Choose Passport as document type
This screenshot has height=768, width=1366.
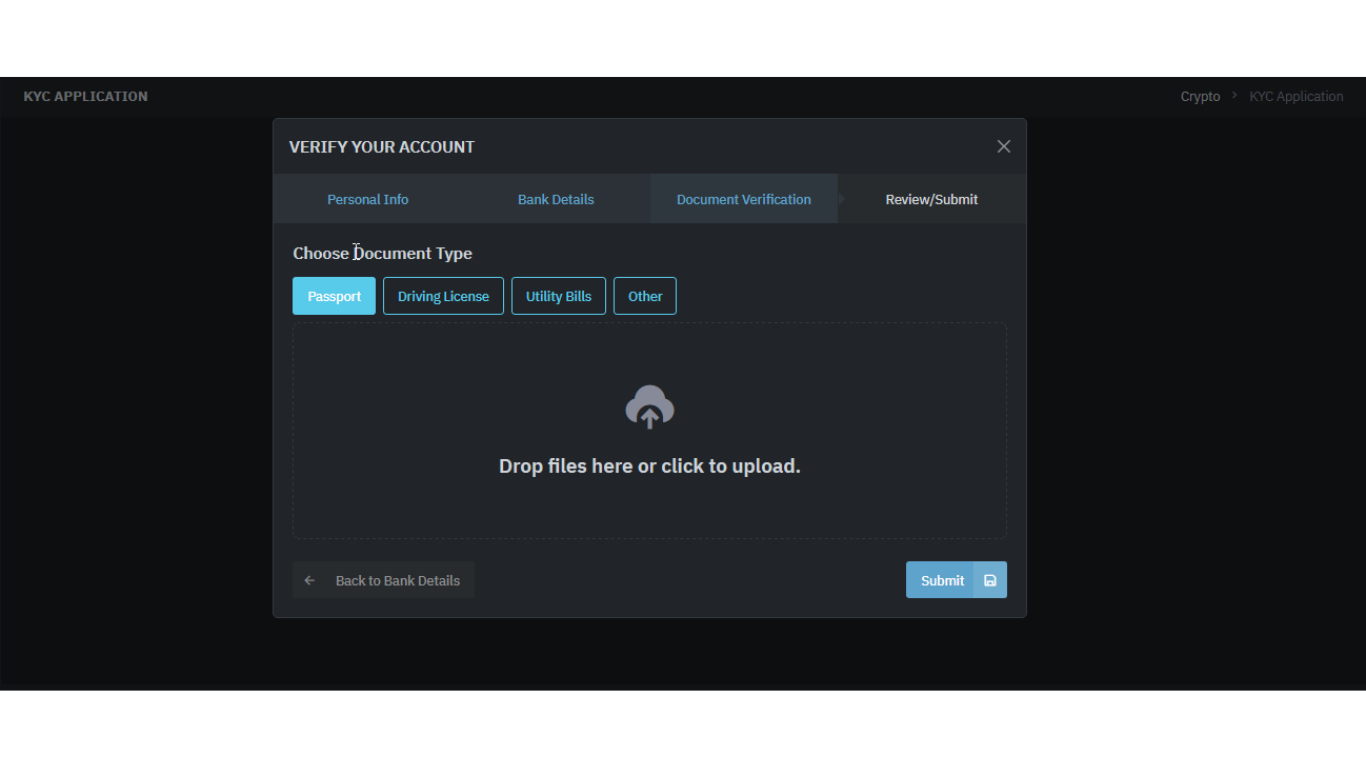pos(334,297)
